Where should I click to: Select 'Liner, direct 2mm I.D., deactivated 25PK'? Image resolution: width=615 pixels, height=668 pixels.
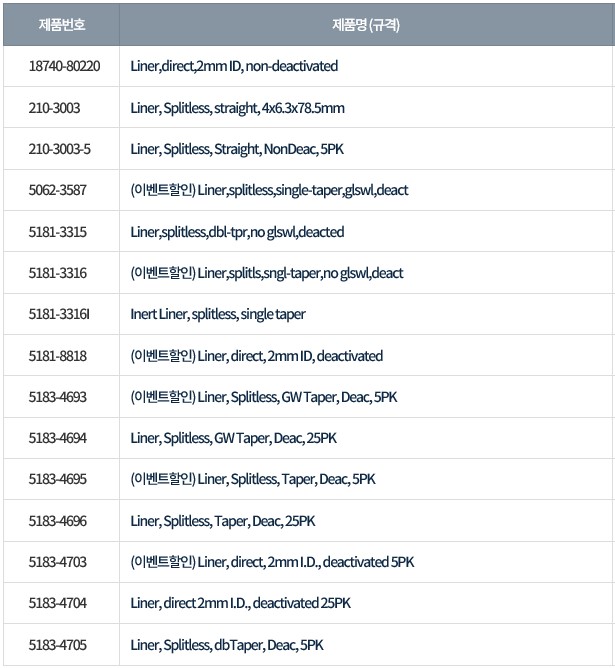[240, 603]
